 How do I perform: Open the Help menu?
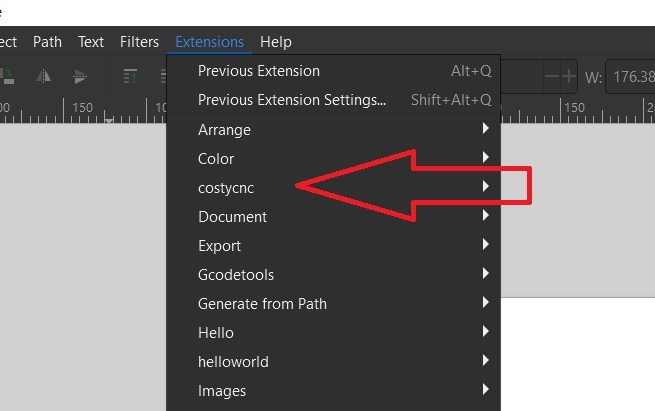(x=275, y=42)
